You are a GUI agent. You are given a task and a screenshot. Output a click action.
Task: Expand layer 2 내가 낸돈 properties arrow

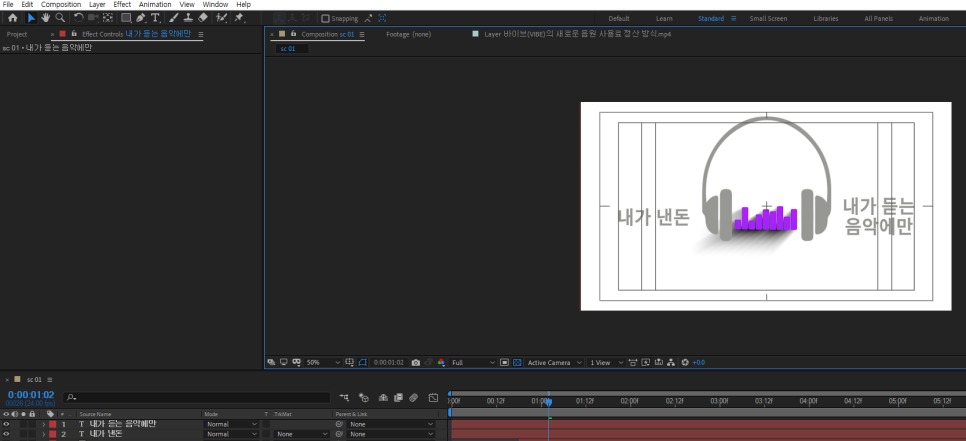[43, 434]
